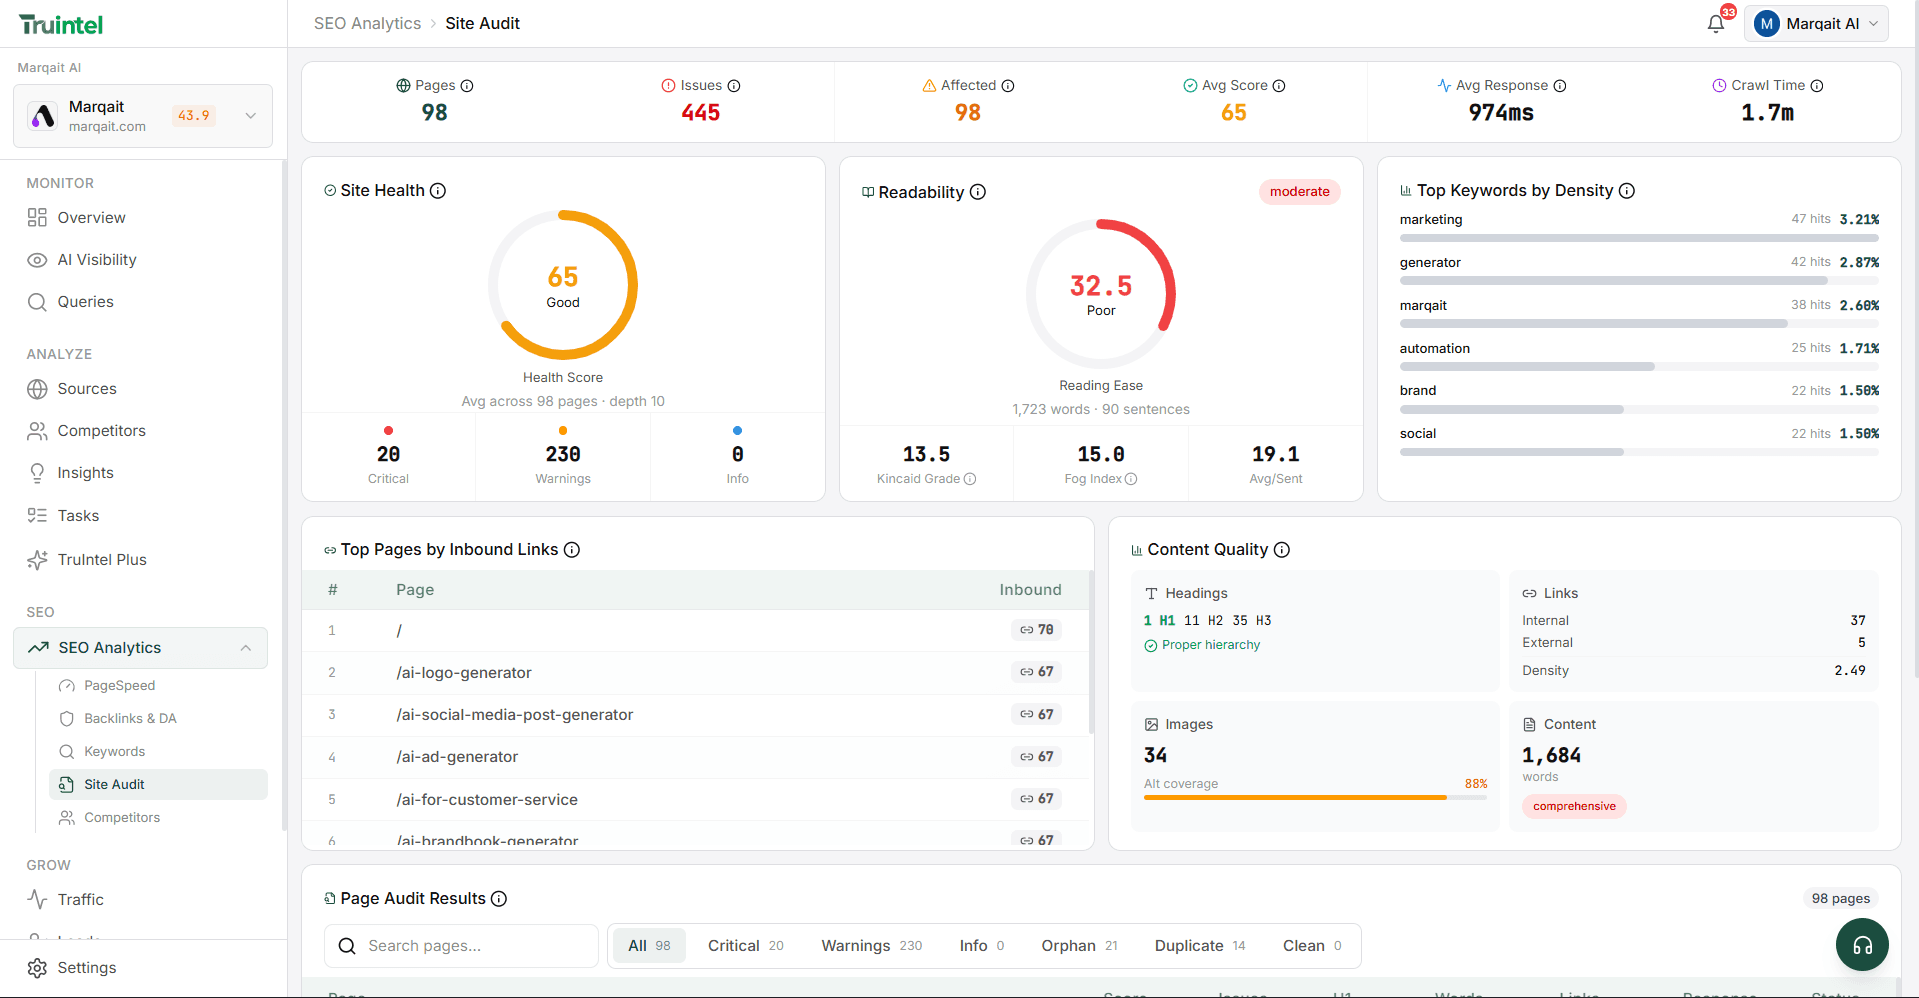Select Sources under Analyze
Viewport: 1919px width, 998px height.
pos(88,388)
